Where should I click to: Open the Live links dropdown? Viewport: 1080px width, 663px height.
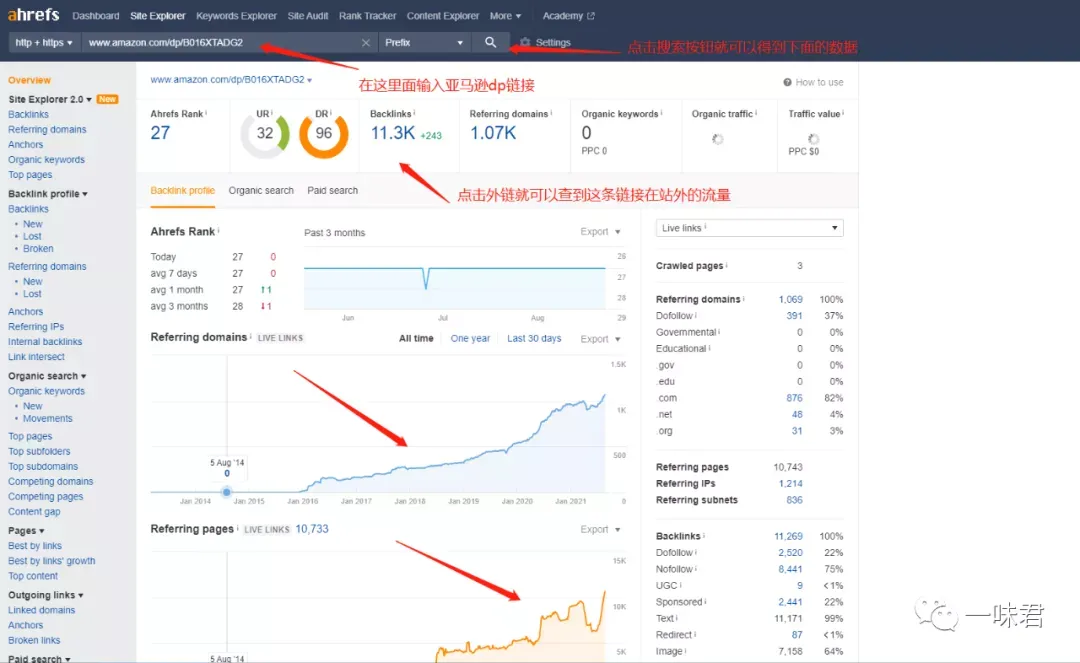[x=749, y=228]
